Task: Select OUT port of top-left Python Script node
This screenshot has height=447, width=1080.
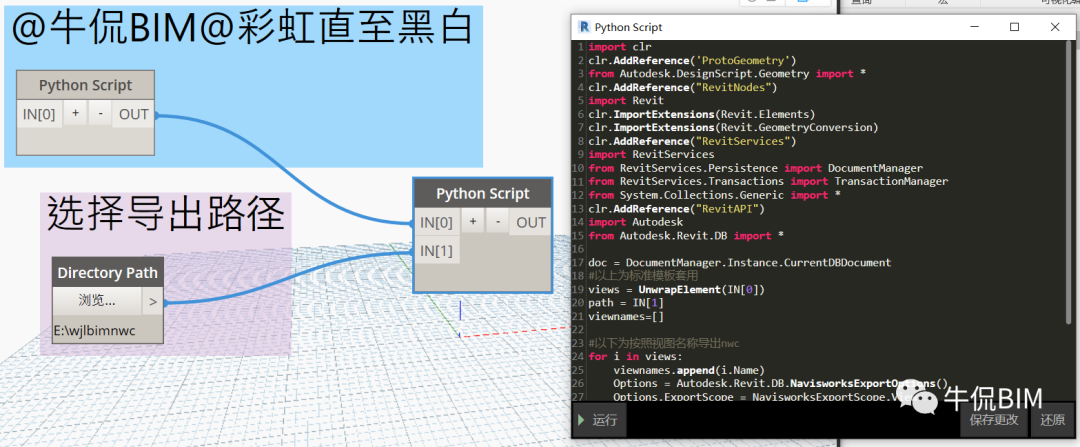Action: click(x=134, y=114)
